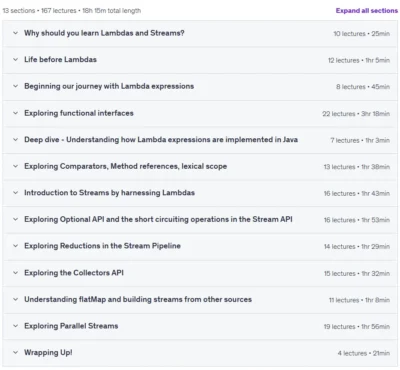
Task: Click the 15 lectures • 1hr 32min label
Action: (357, 273)
